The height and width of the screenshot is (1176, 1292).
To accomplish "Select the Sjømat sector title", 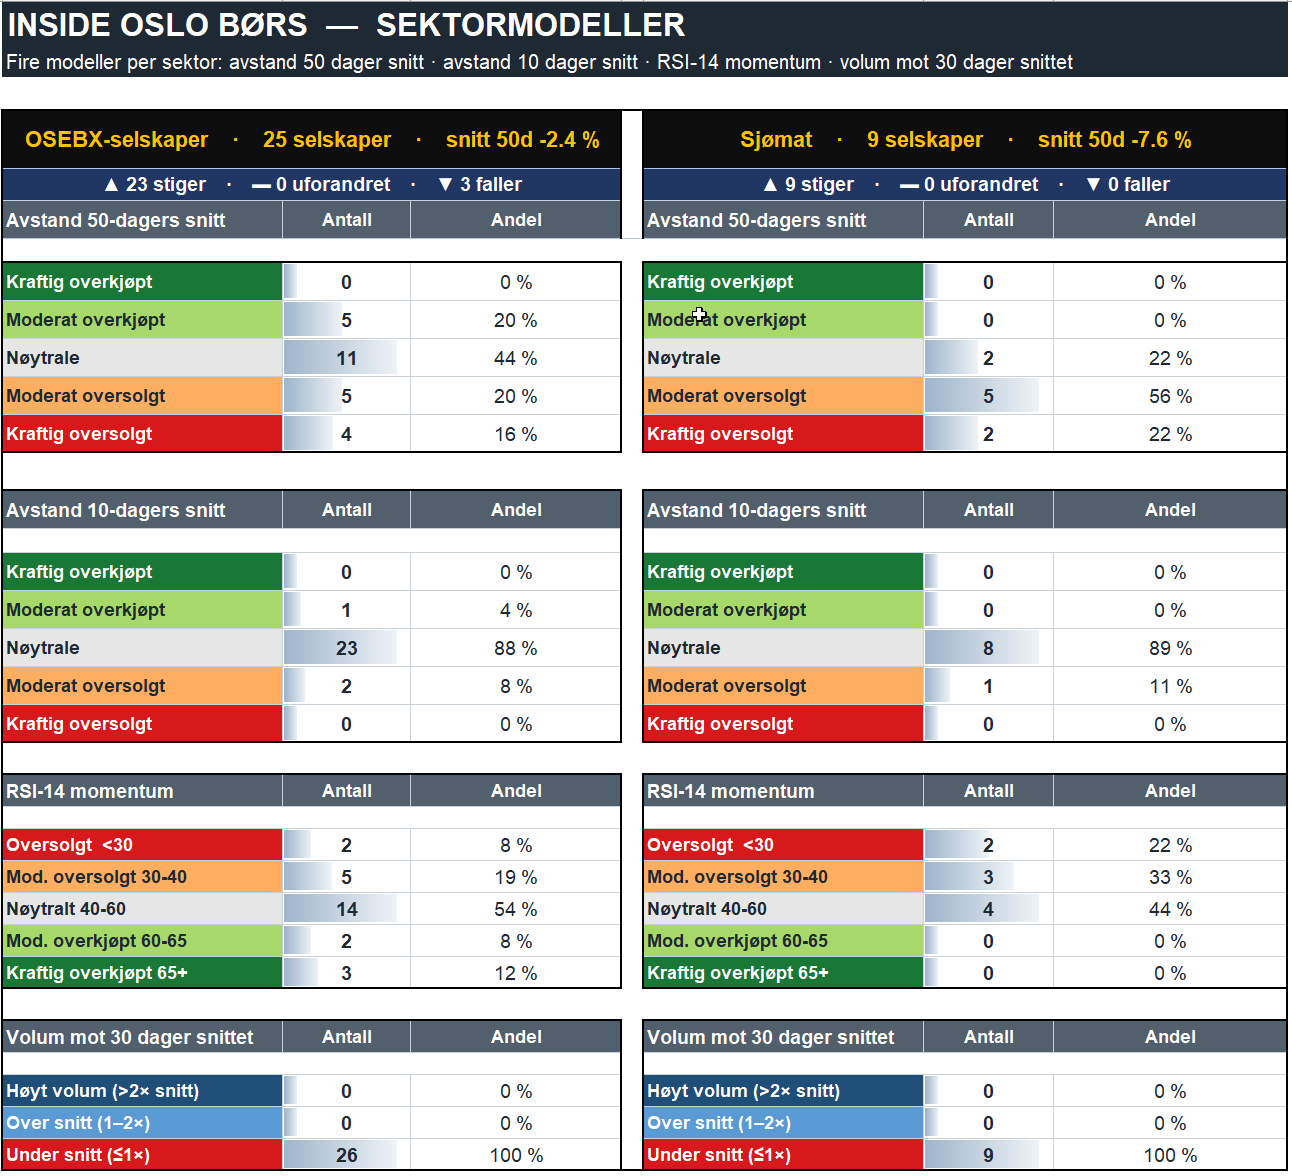I will [x=776, y=140].
